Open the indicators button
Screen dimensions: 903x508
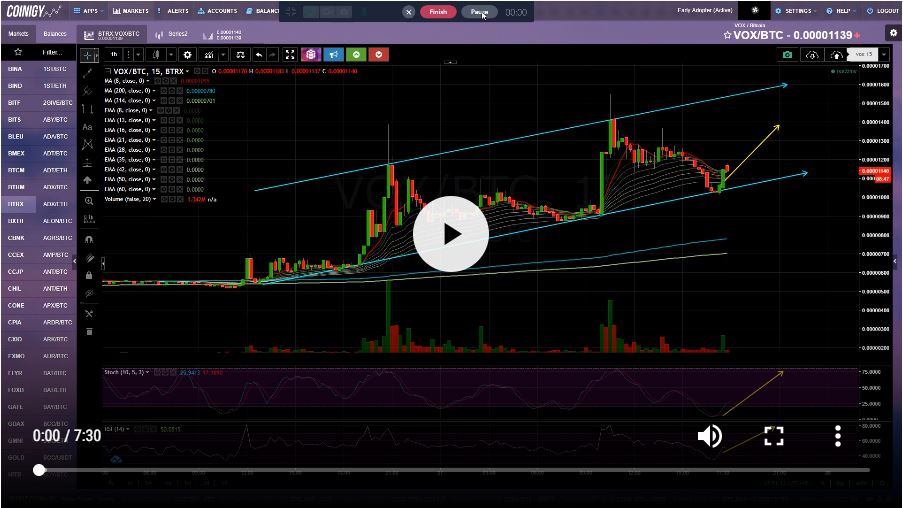208,55
